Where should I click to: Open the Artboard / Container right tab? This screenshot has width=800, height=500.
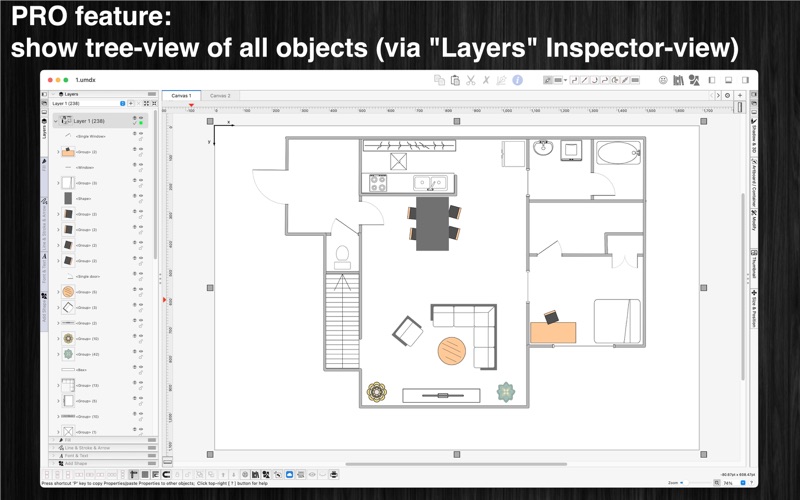coord(754,182)
